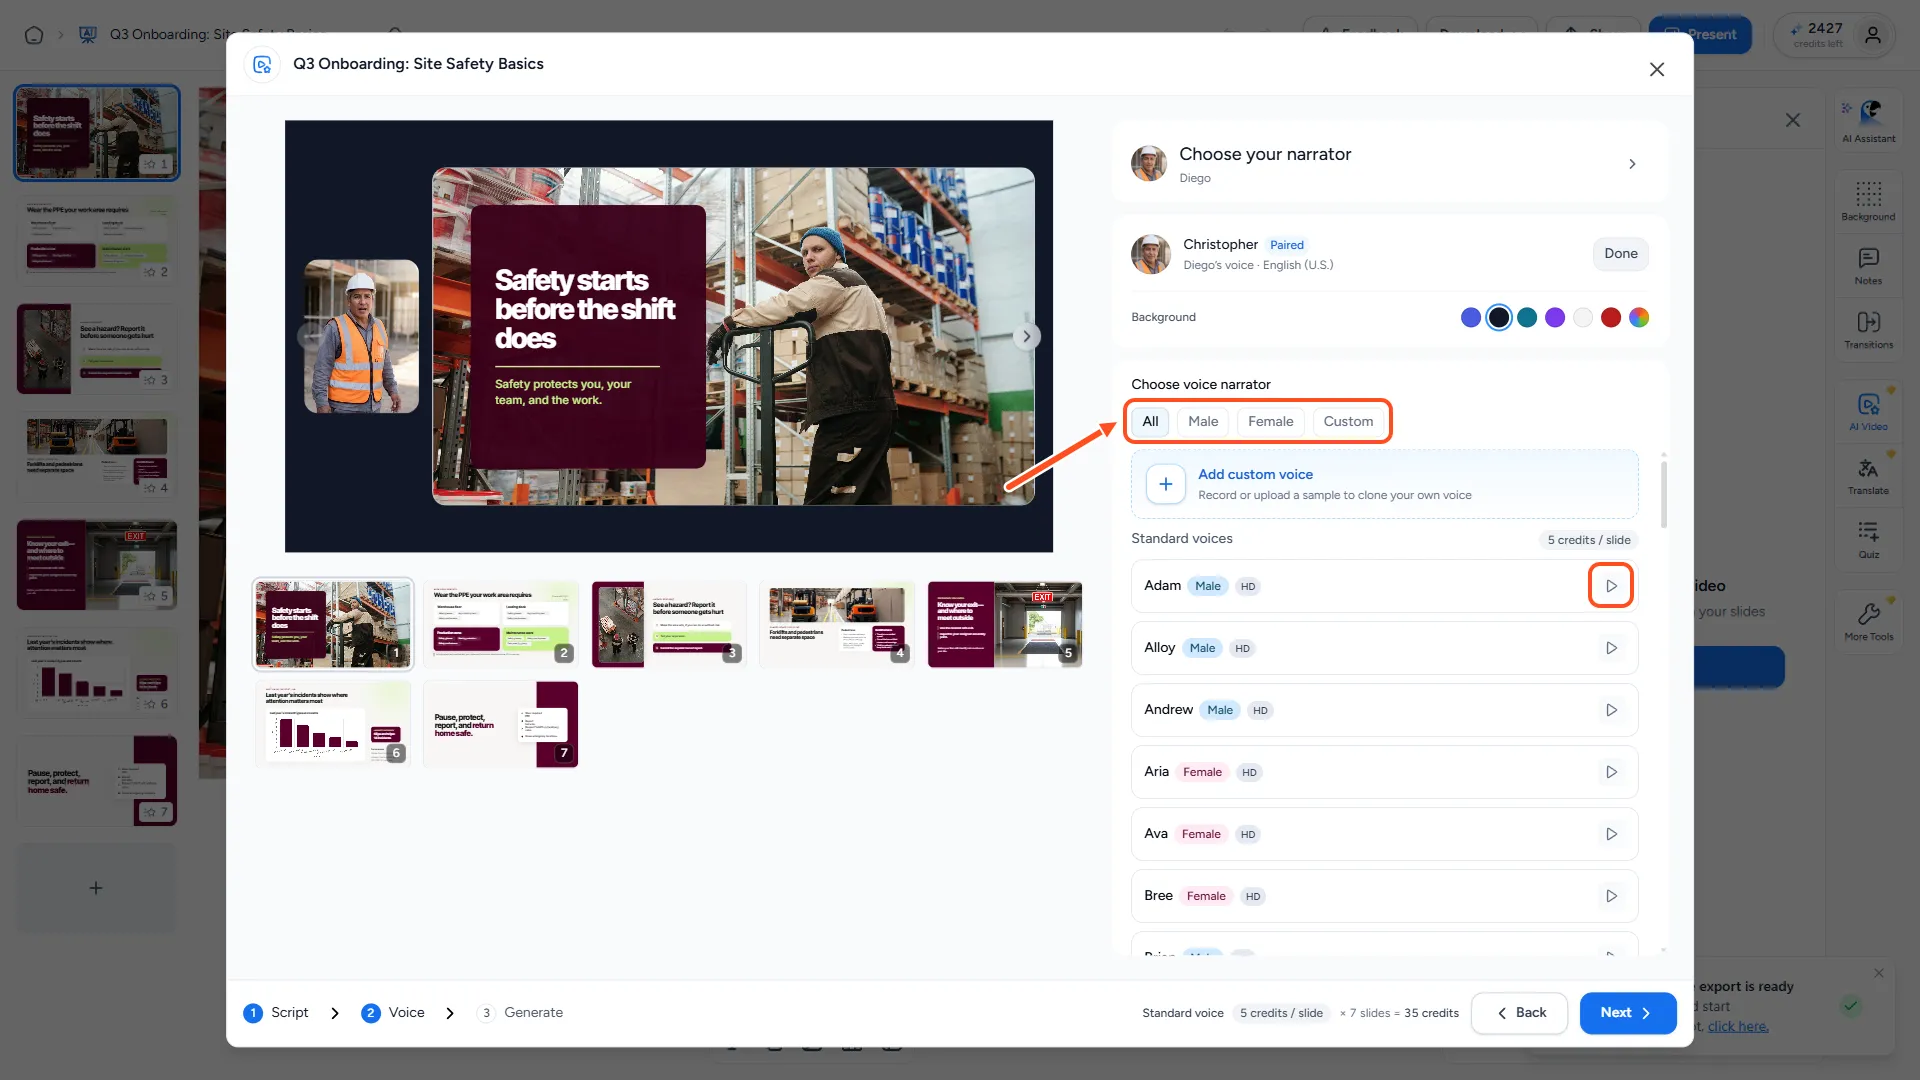
Task: Go to the Generate step
Action: 521,1013
